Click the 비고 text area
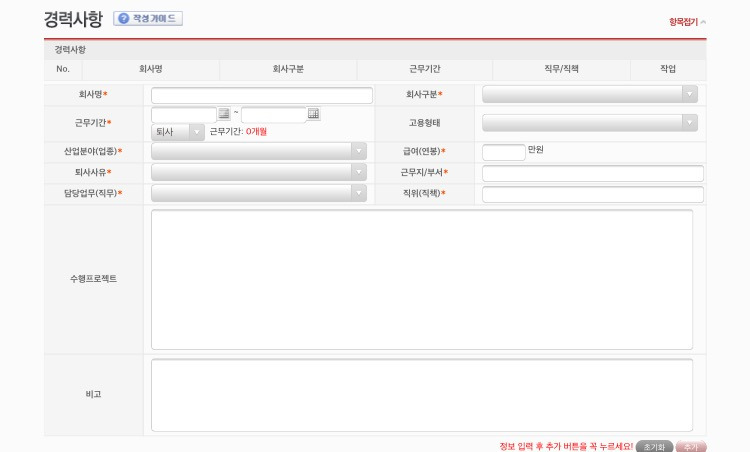Image resolution: width=750 pixels, height=452 pixels. click(x=422, y=395)
